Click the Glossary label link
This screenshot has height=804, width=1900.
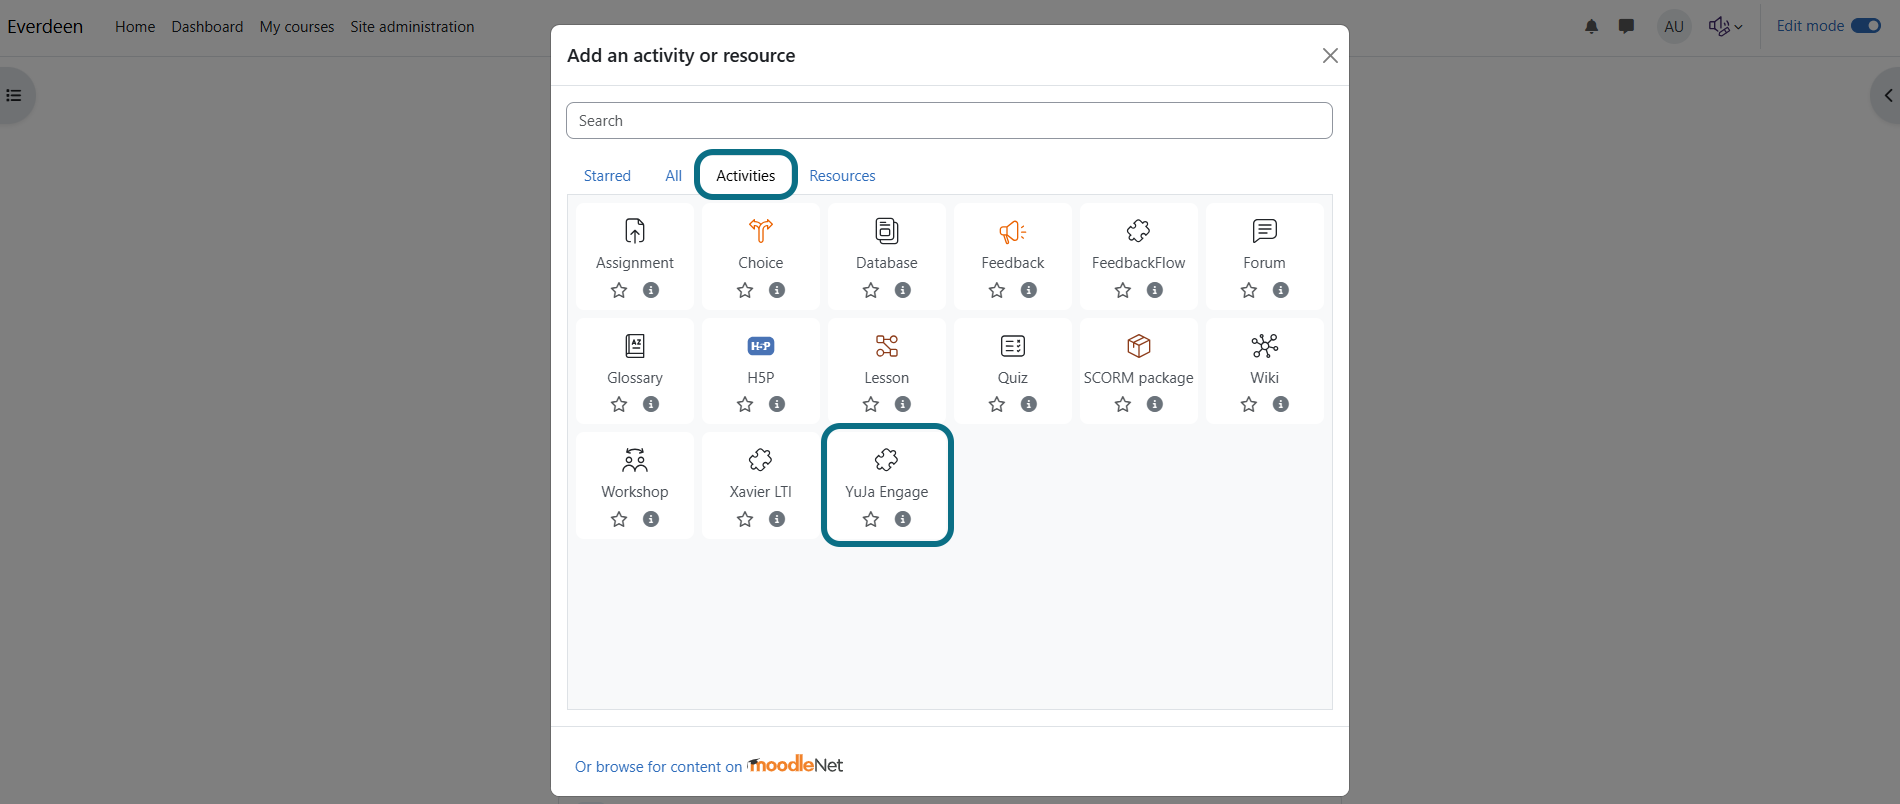pyautogui.click(x=635, y=377)
